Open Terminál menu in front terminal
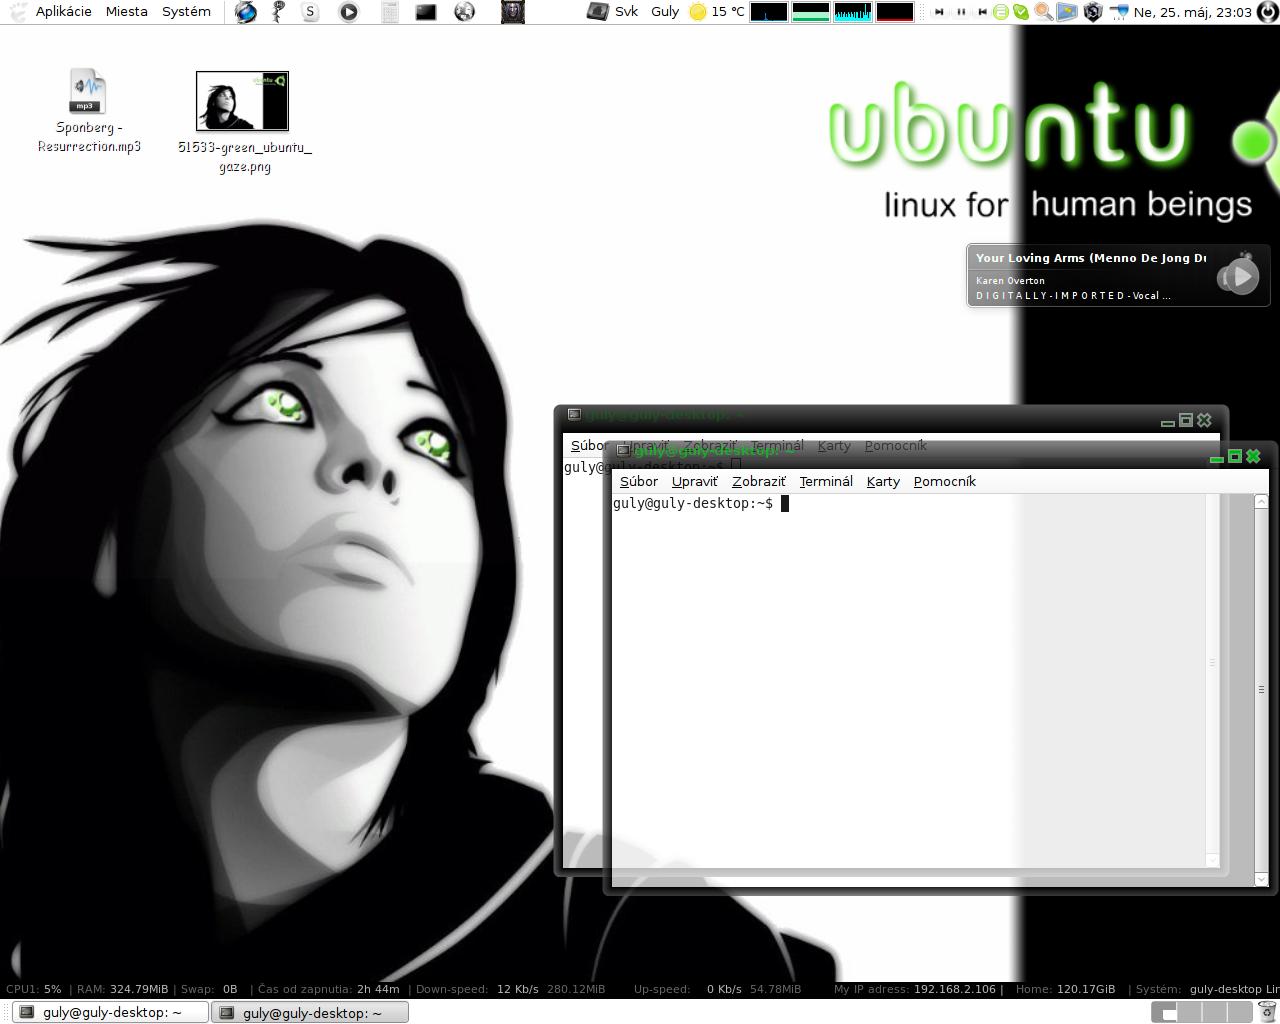1280x1024 pixels. (x=826, y=481)
